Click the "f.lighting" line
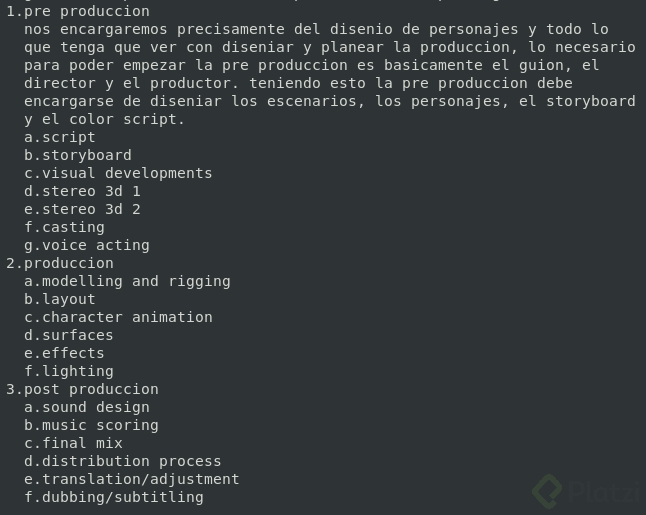Screen dimensions: 646x515 pos(69,371)
